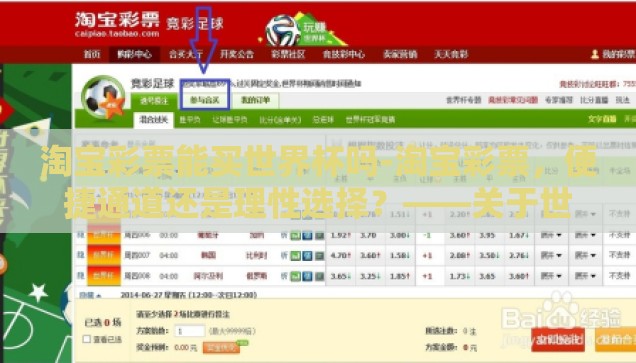Image resolution: width=636 pixels, height=363 pixels.
Task: Open the gray icon in 周四007 row
Action: coord(319,256)
